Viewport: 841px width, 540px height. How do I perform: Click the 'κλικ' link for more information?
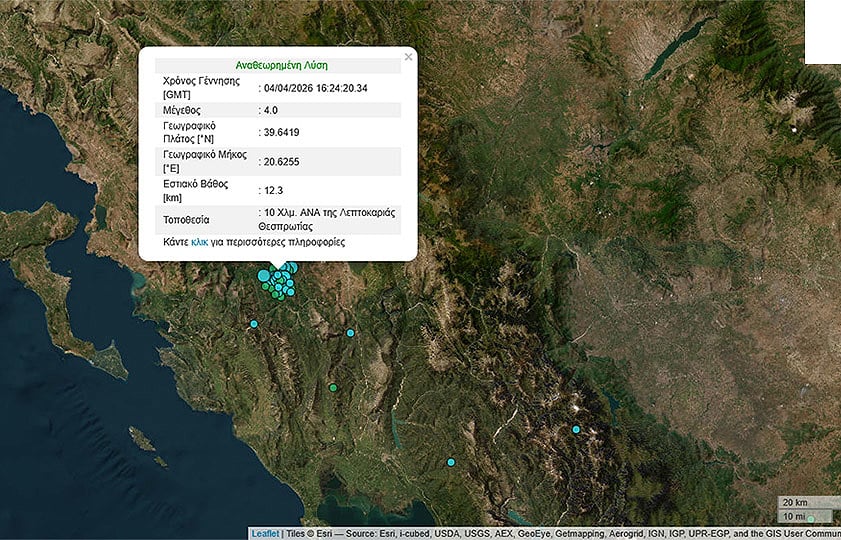[x=199, y=242]
